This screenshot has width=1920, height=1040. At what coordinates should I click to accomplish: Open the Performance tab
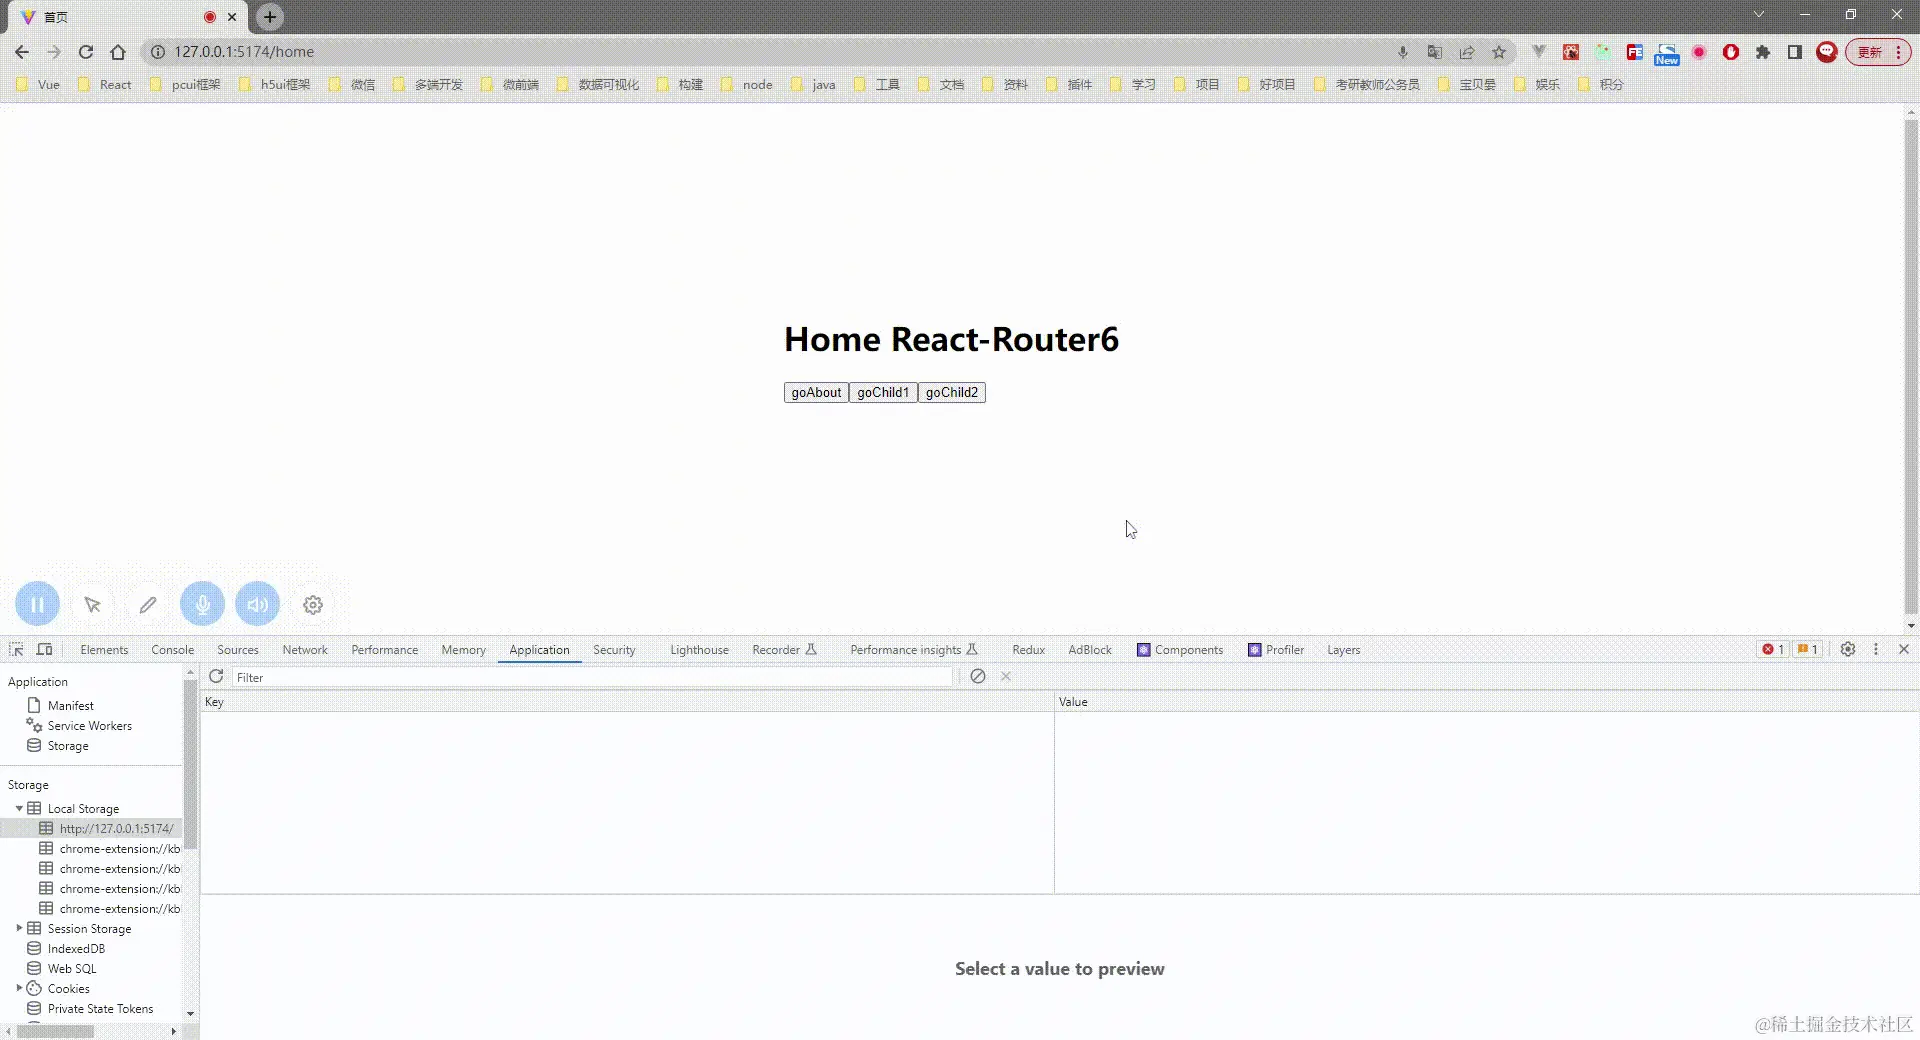tap(384, 649)
